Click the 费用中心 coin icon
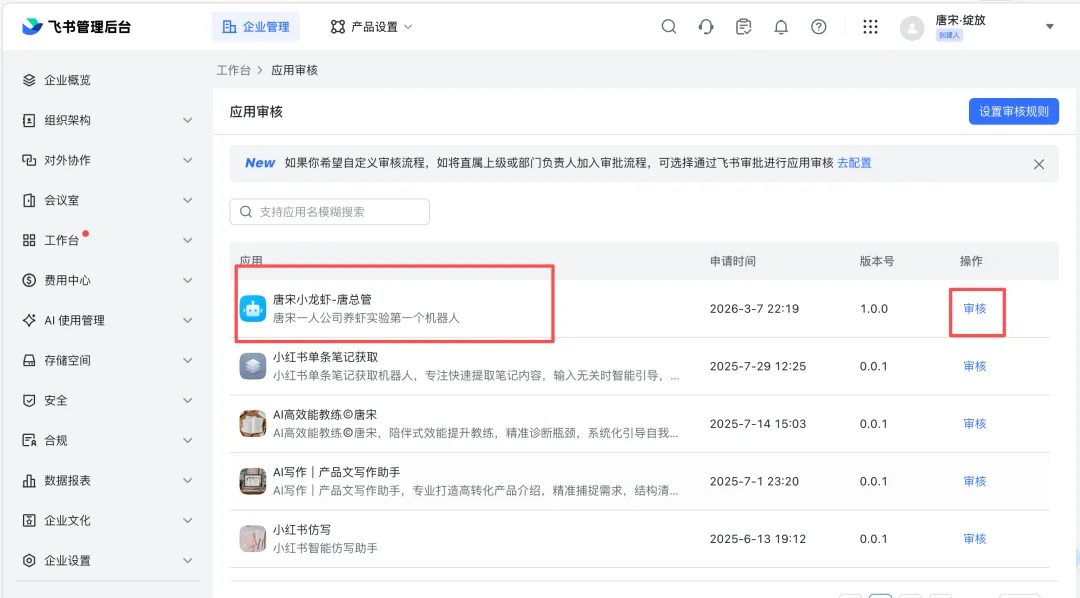1080x598 pixels. pos(29,280)
